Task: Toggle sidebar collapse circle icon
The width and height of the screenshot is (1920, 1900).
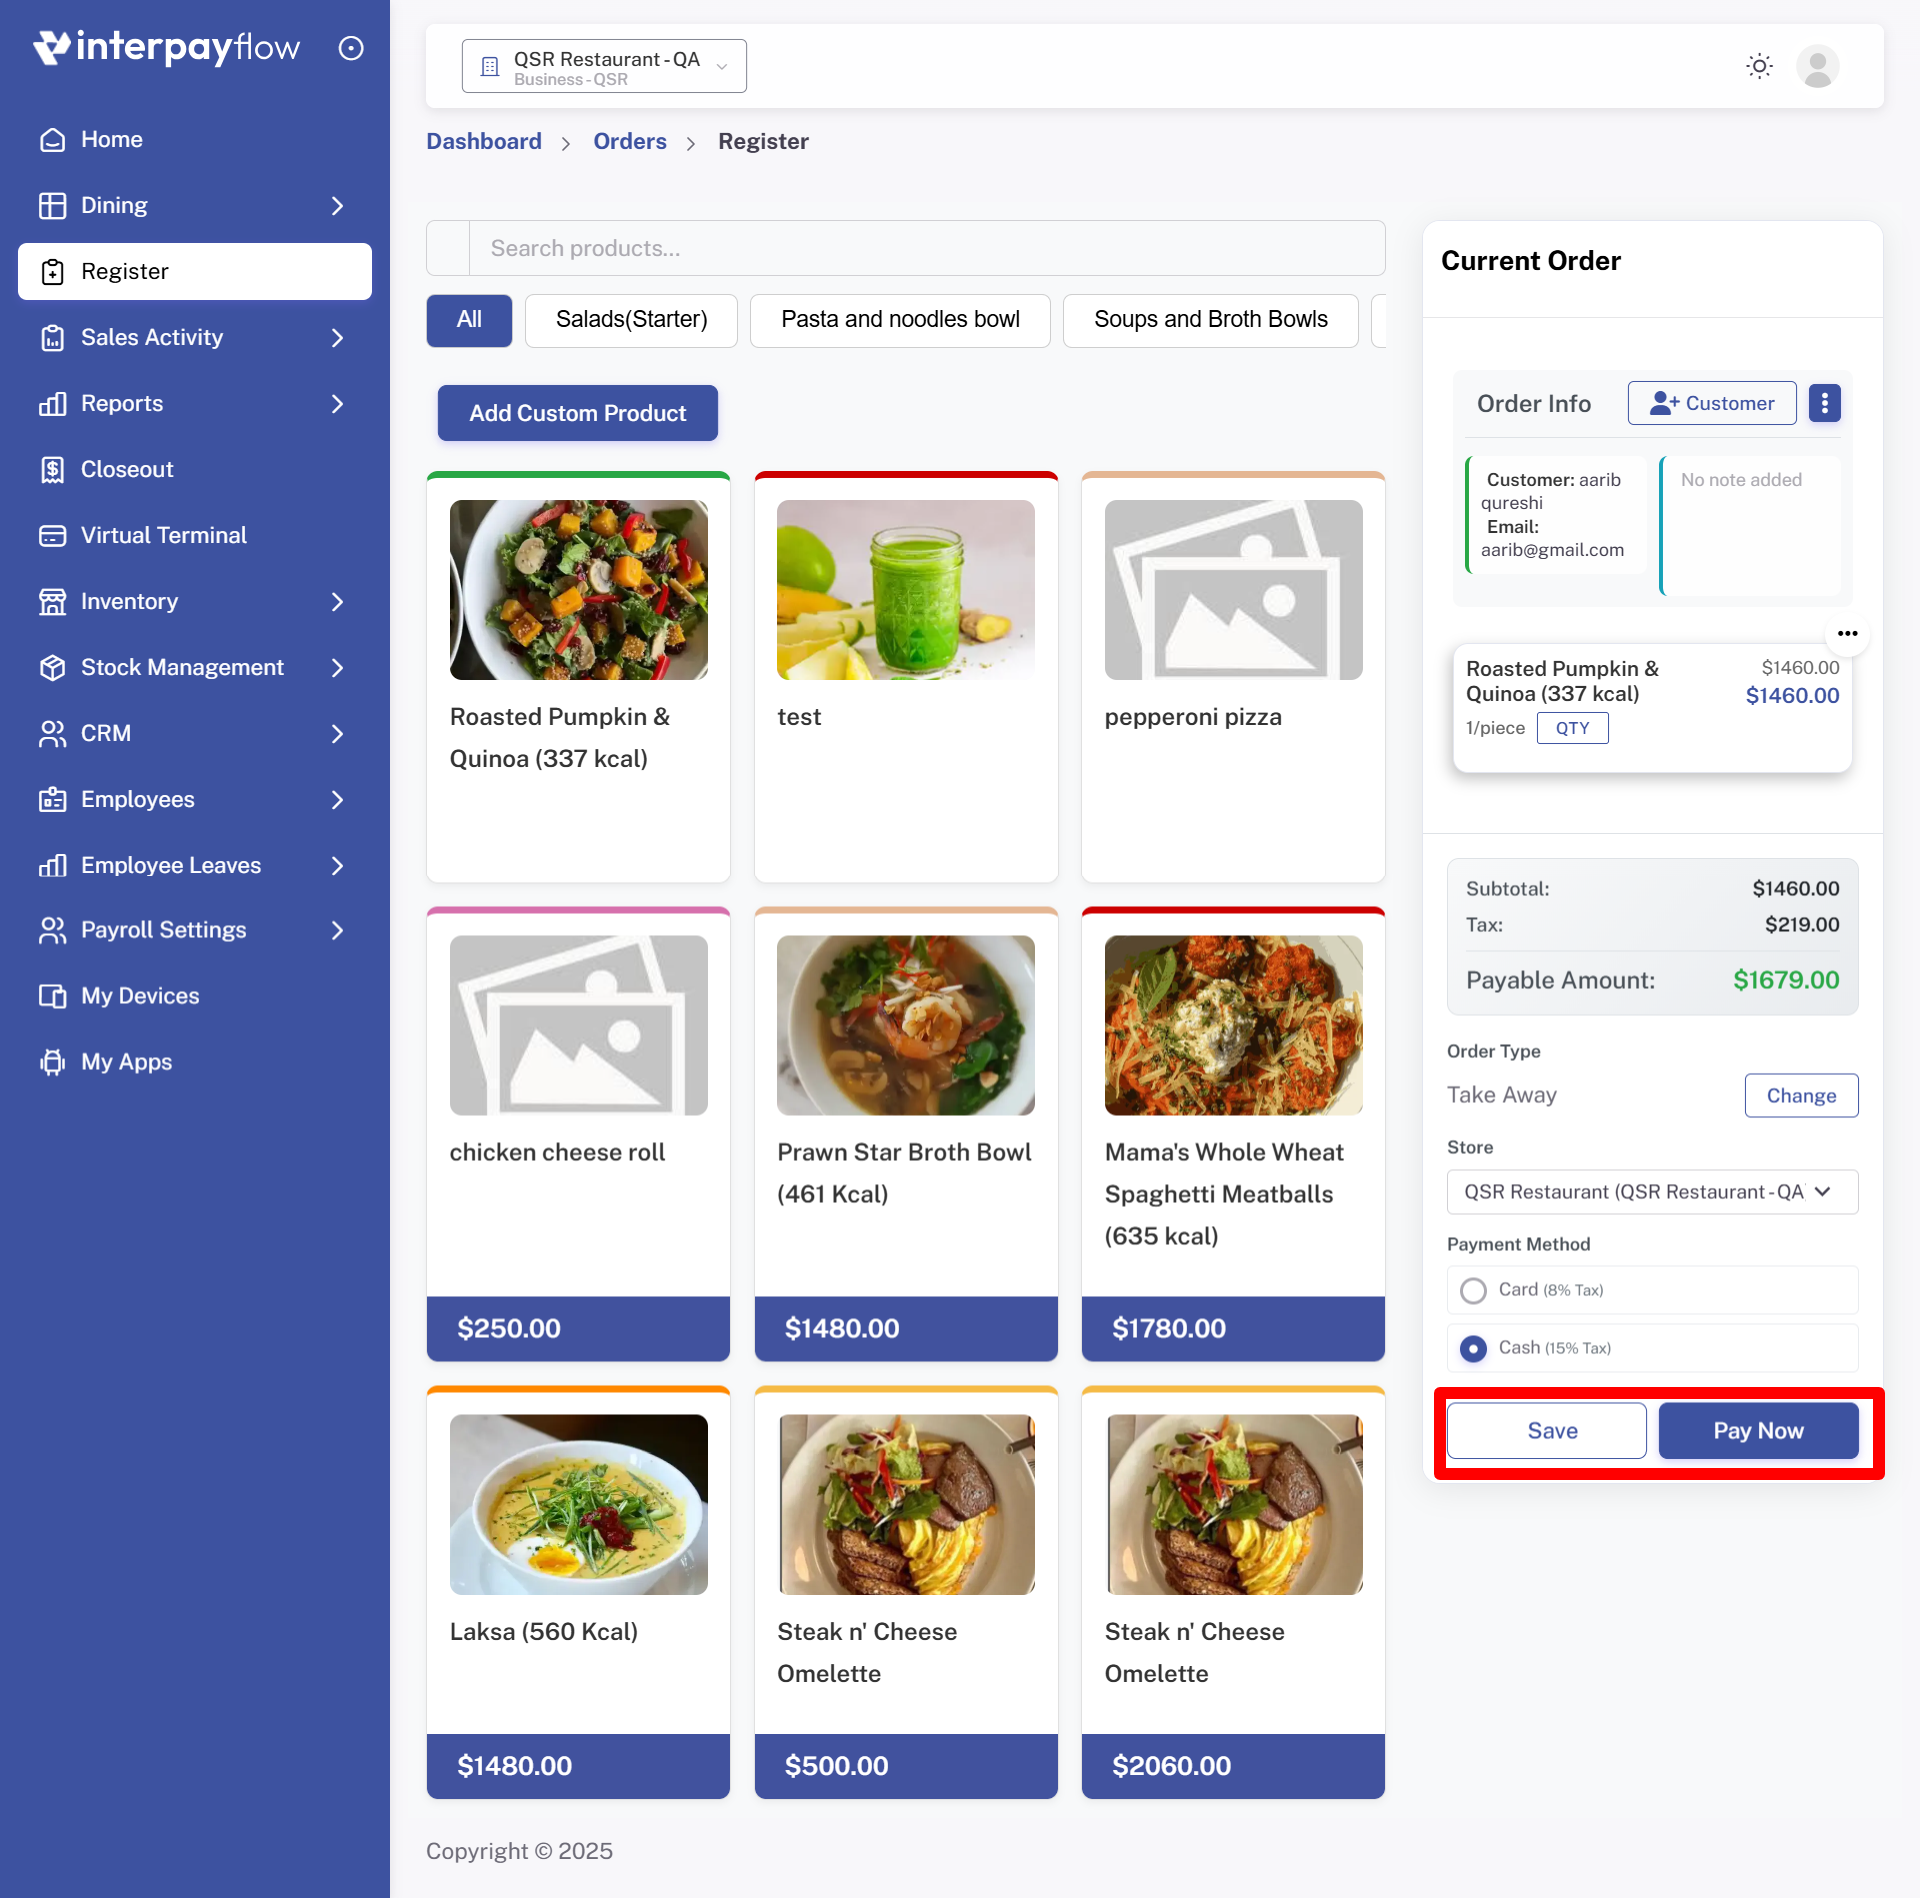Action: click(x=351, y=48)
